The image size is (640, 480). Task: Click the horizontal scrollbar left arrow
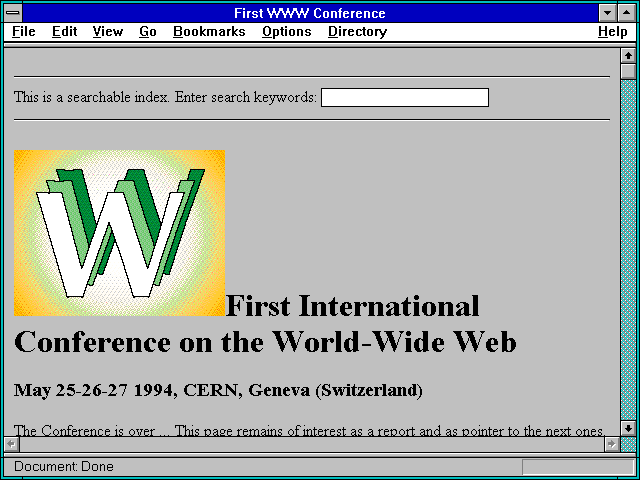tap(12, 444)
